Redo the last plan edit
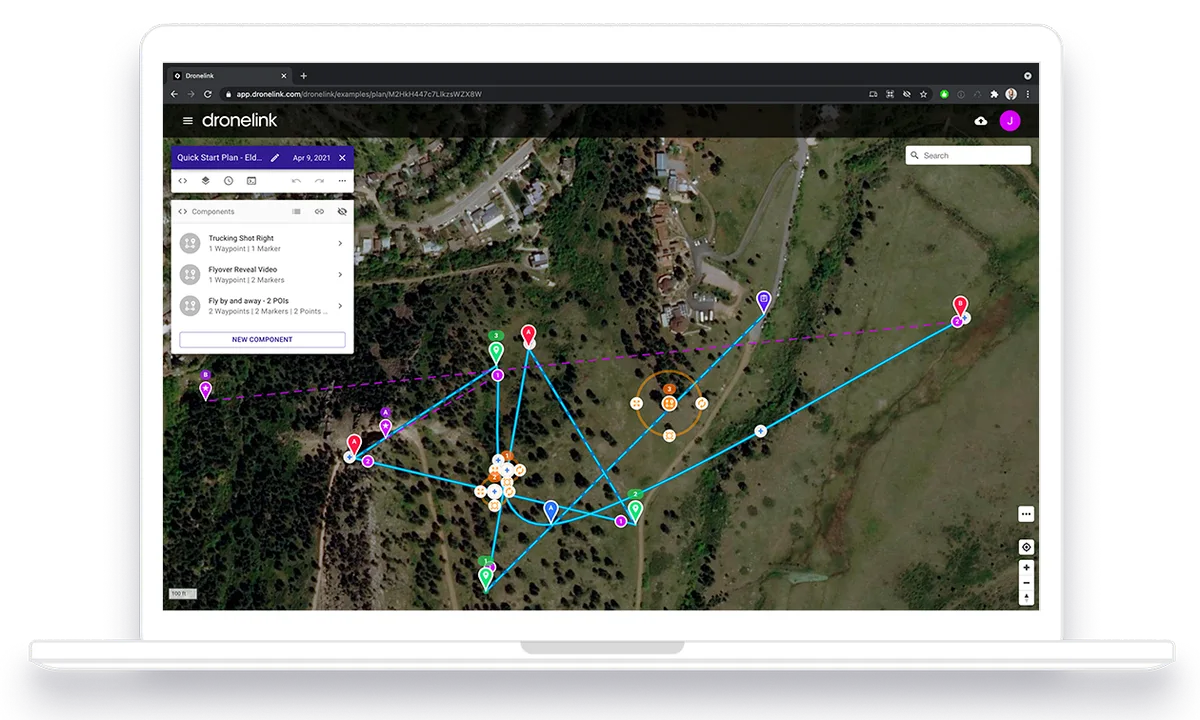1200x720 pixels. point(319,181)
